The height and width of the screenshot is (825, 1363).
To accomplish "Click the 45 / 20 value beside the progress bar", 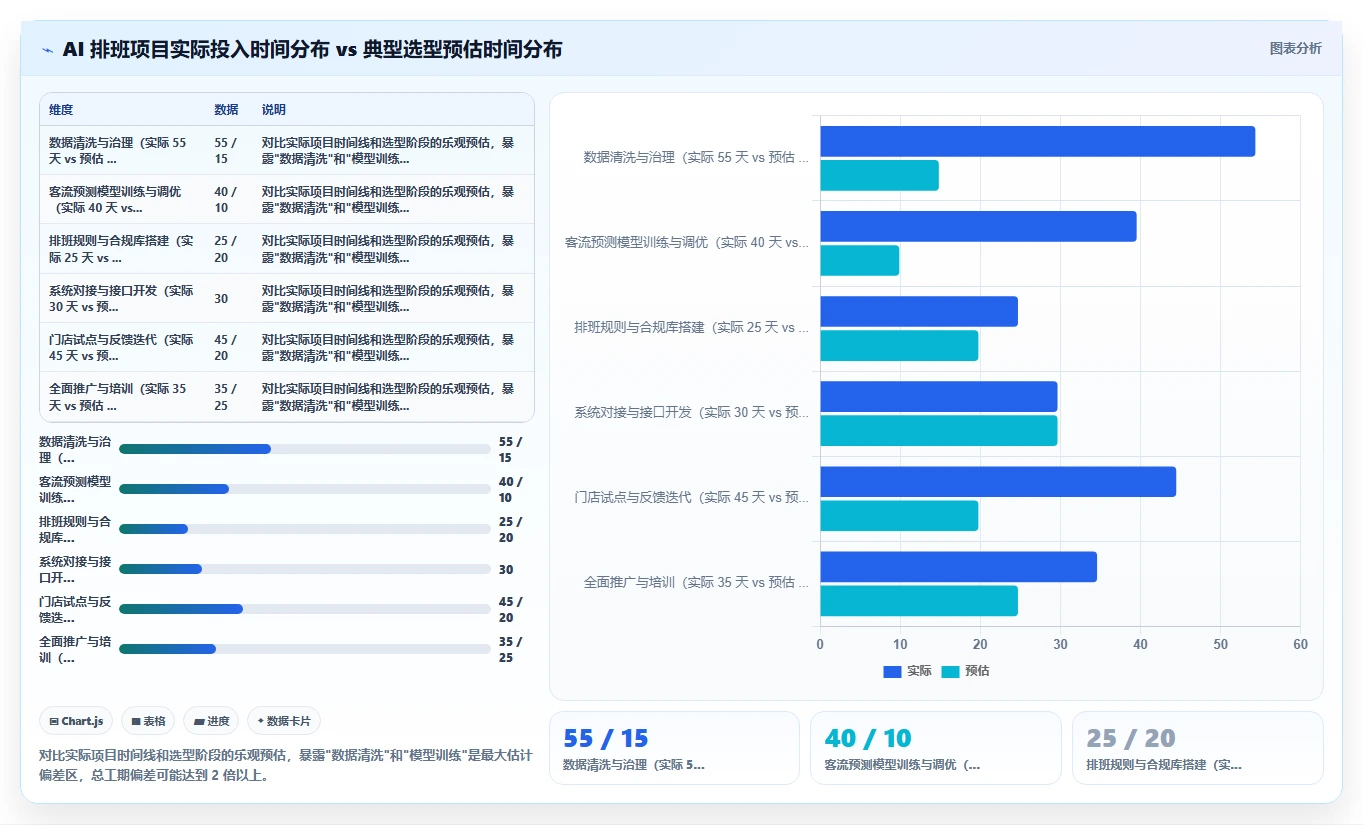I will click(x=511, y=609).
